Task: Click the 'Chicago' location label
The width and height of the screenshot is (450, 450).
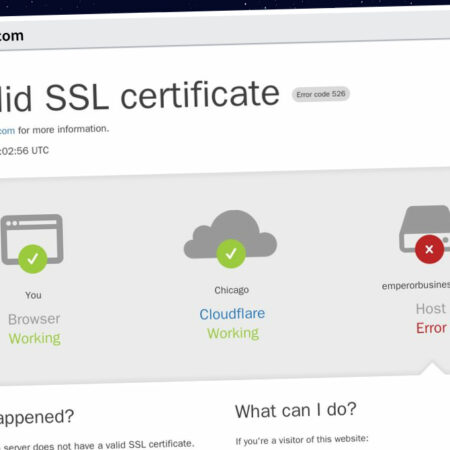Action: pos(232,290)
